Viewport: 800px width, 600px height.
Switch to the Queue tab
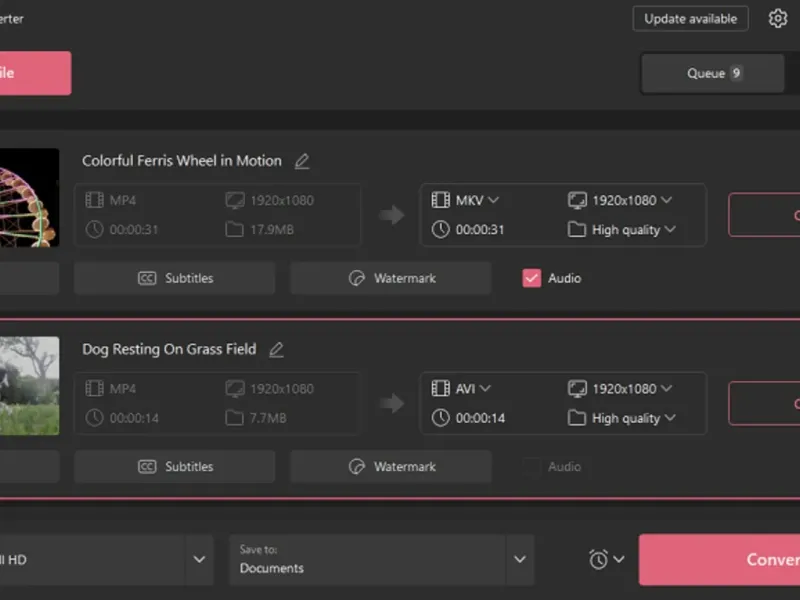(713, 73)
